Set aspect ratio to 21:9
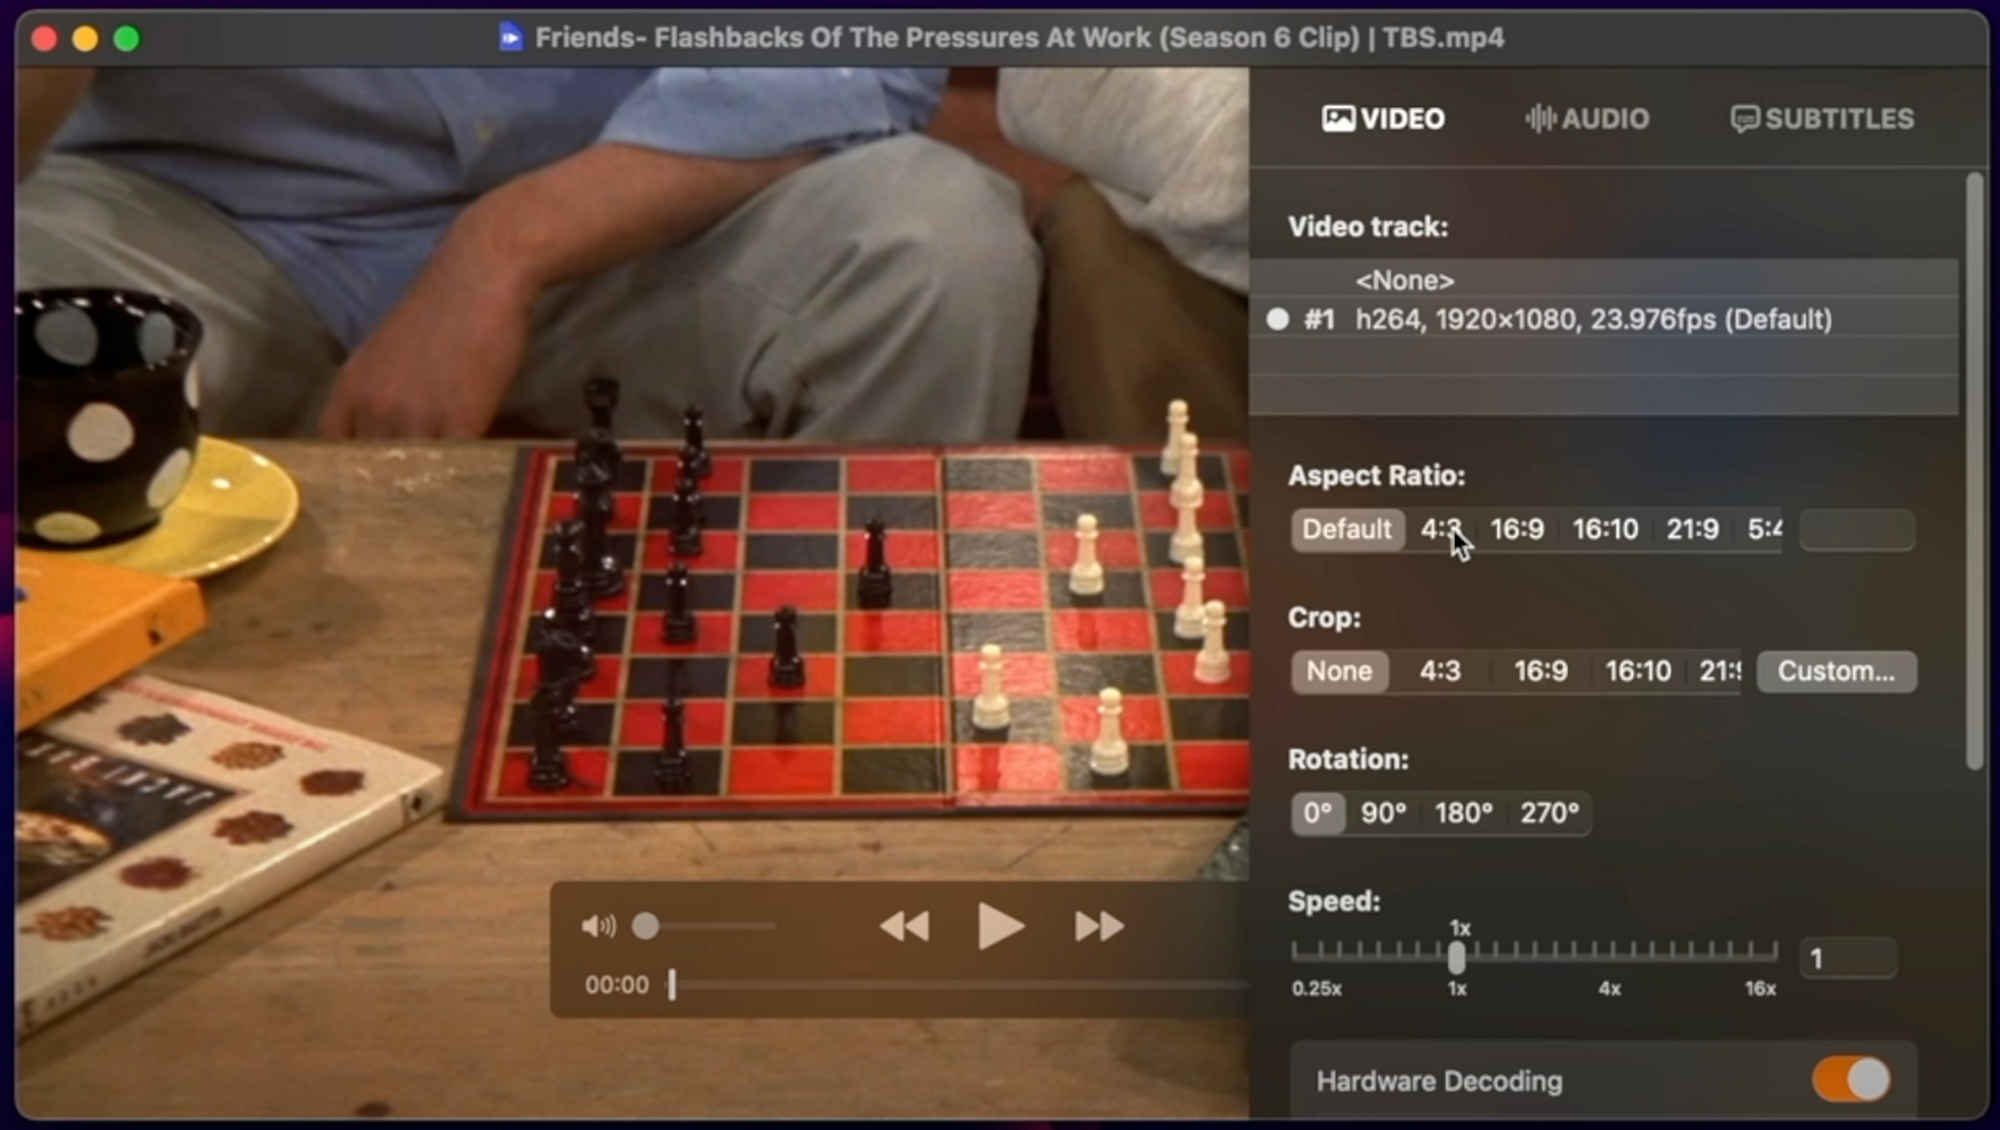 1692,529
